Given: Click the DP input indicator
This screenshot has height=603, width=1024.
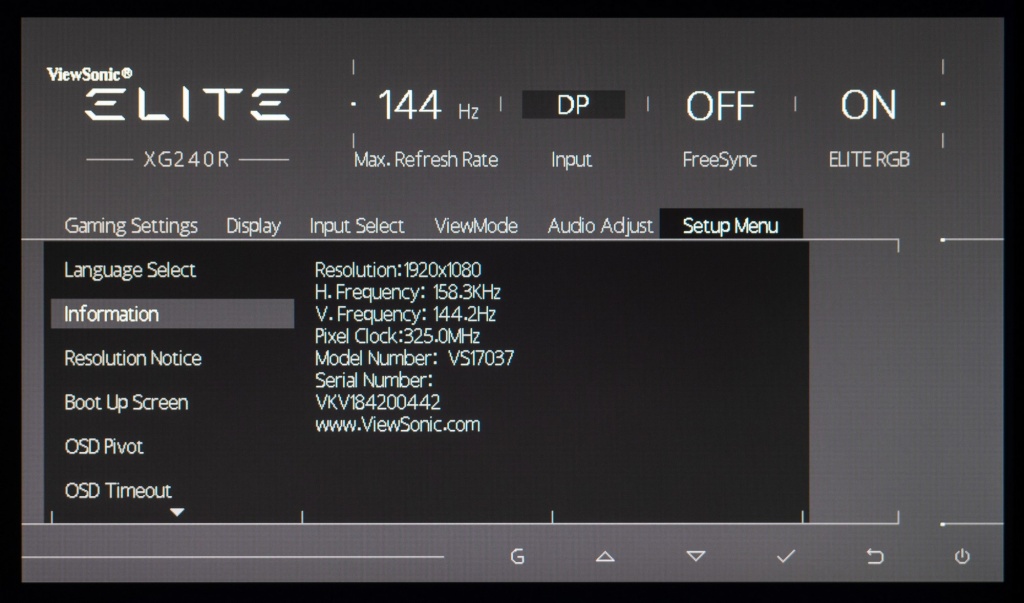Looking at the screenshot, I should [x=573, y=105].
